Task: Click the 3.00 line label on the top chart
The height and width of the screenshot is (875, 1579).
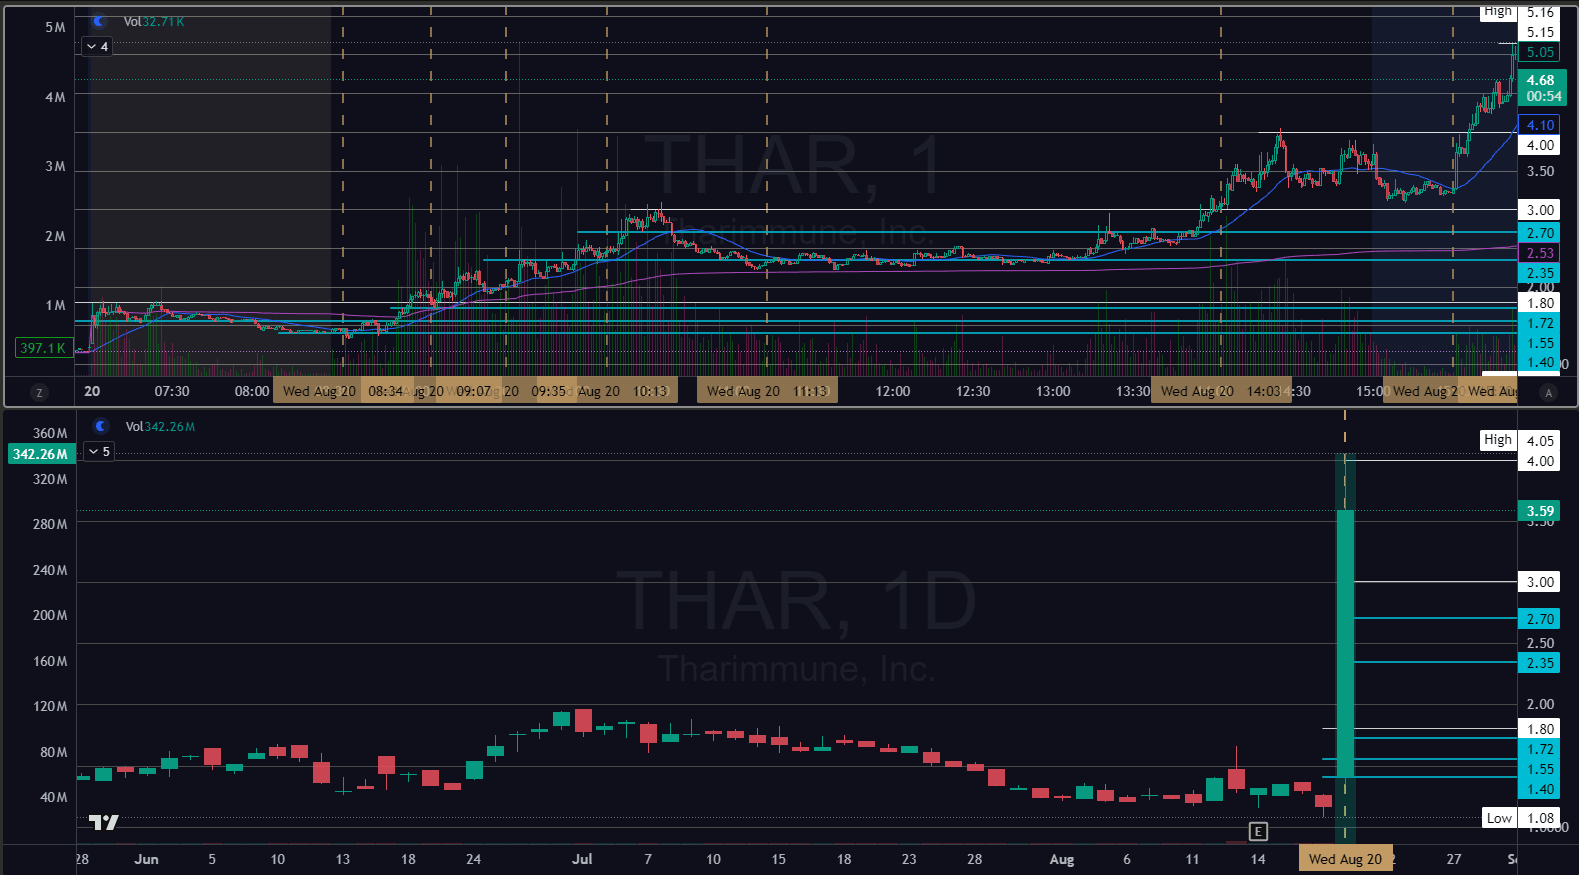Action: coord(1540,210)
